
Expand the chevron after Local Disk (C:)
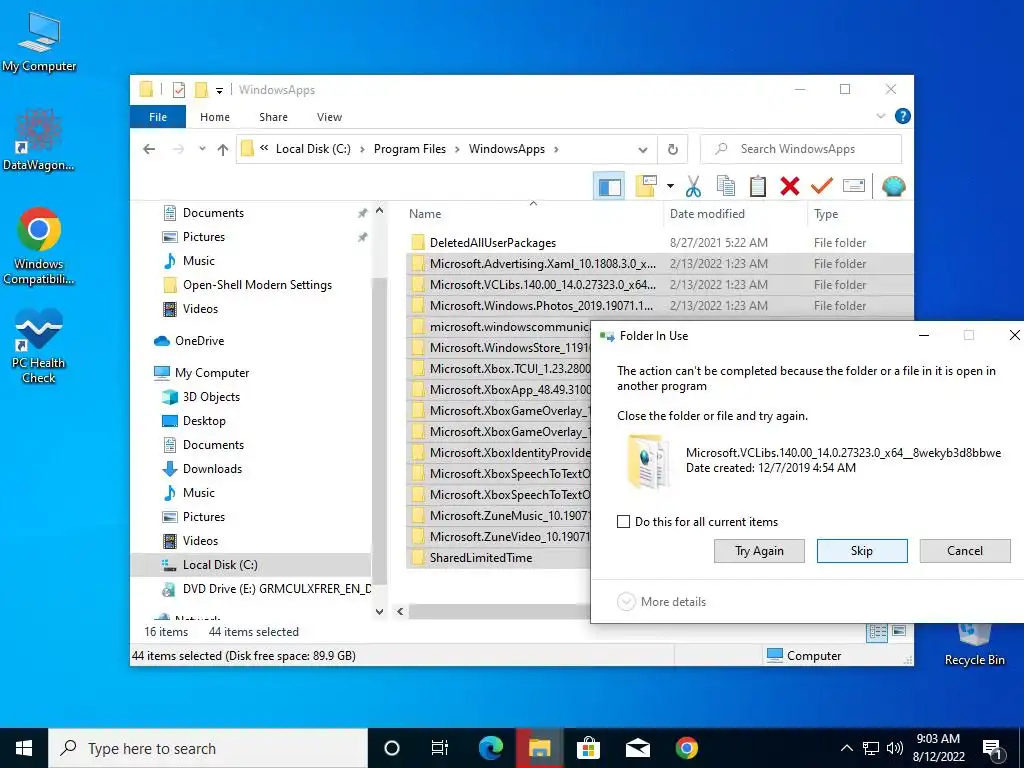(x=362, y=149)
